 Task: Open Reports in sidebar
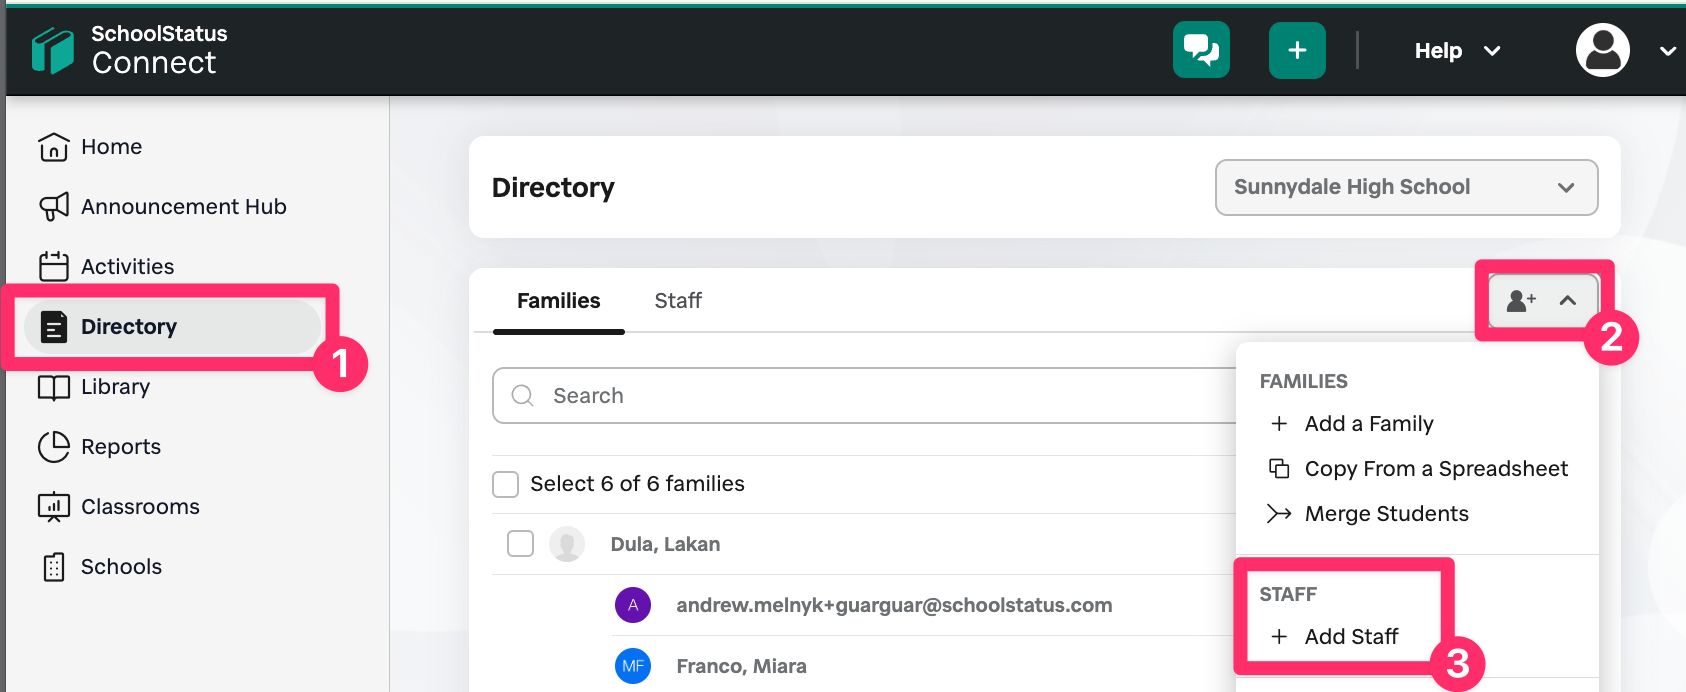[x=99, y=447]
